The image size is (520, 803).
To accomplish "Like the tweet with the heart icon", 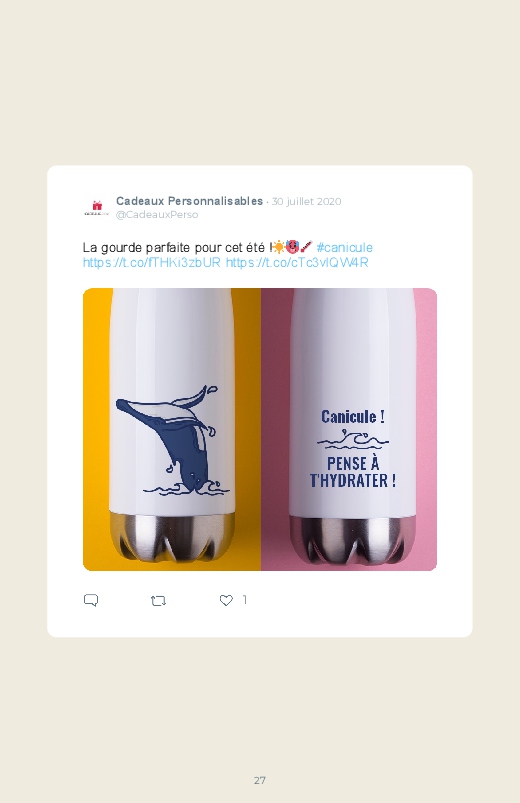I will tap(226, 600).
